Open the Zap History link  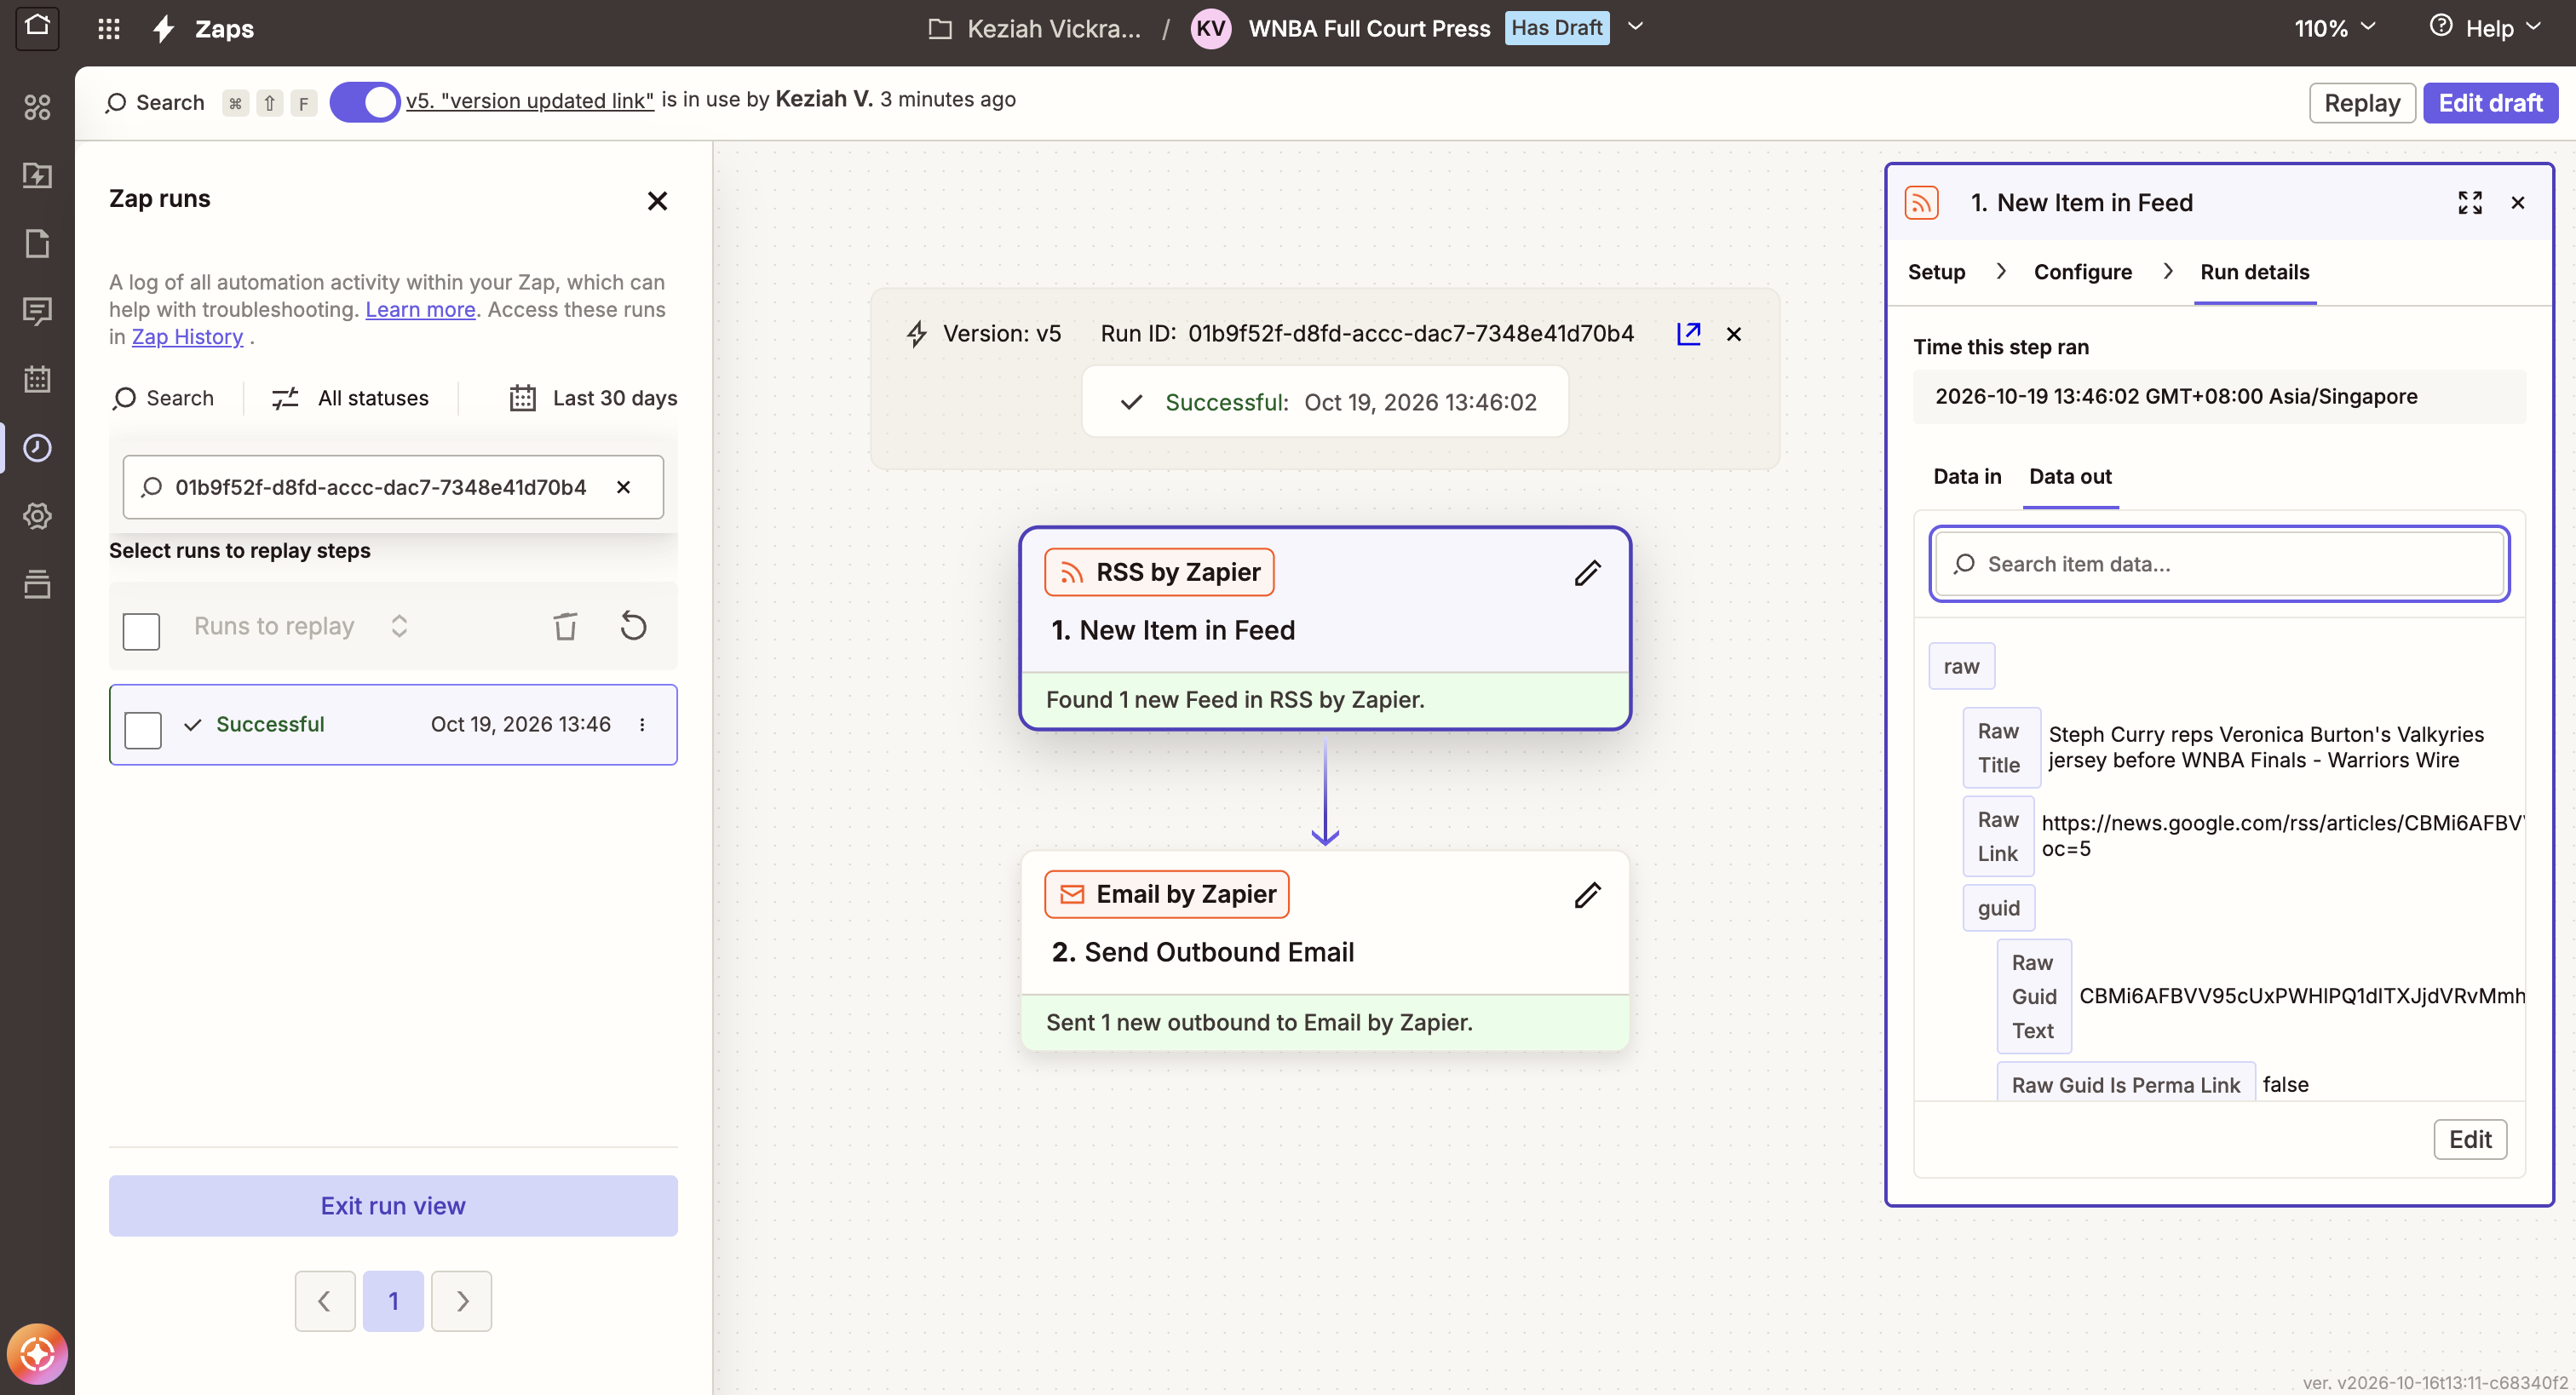[x=187, y=337]
